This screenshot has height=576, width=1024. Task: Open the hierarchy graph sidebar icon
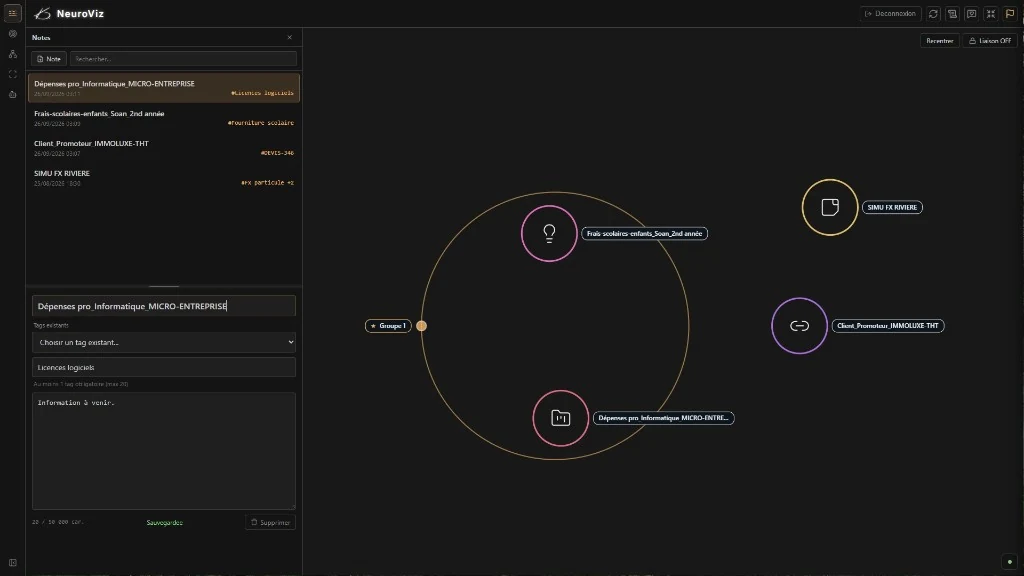pos(12,54)
